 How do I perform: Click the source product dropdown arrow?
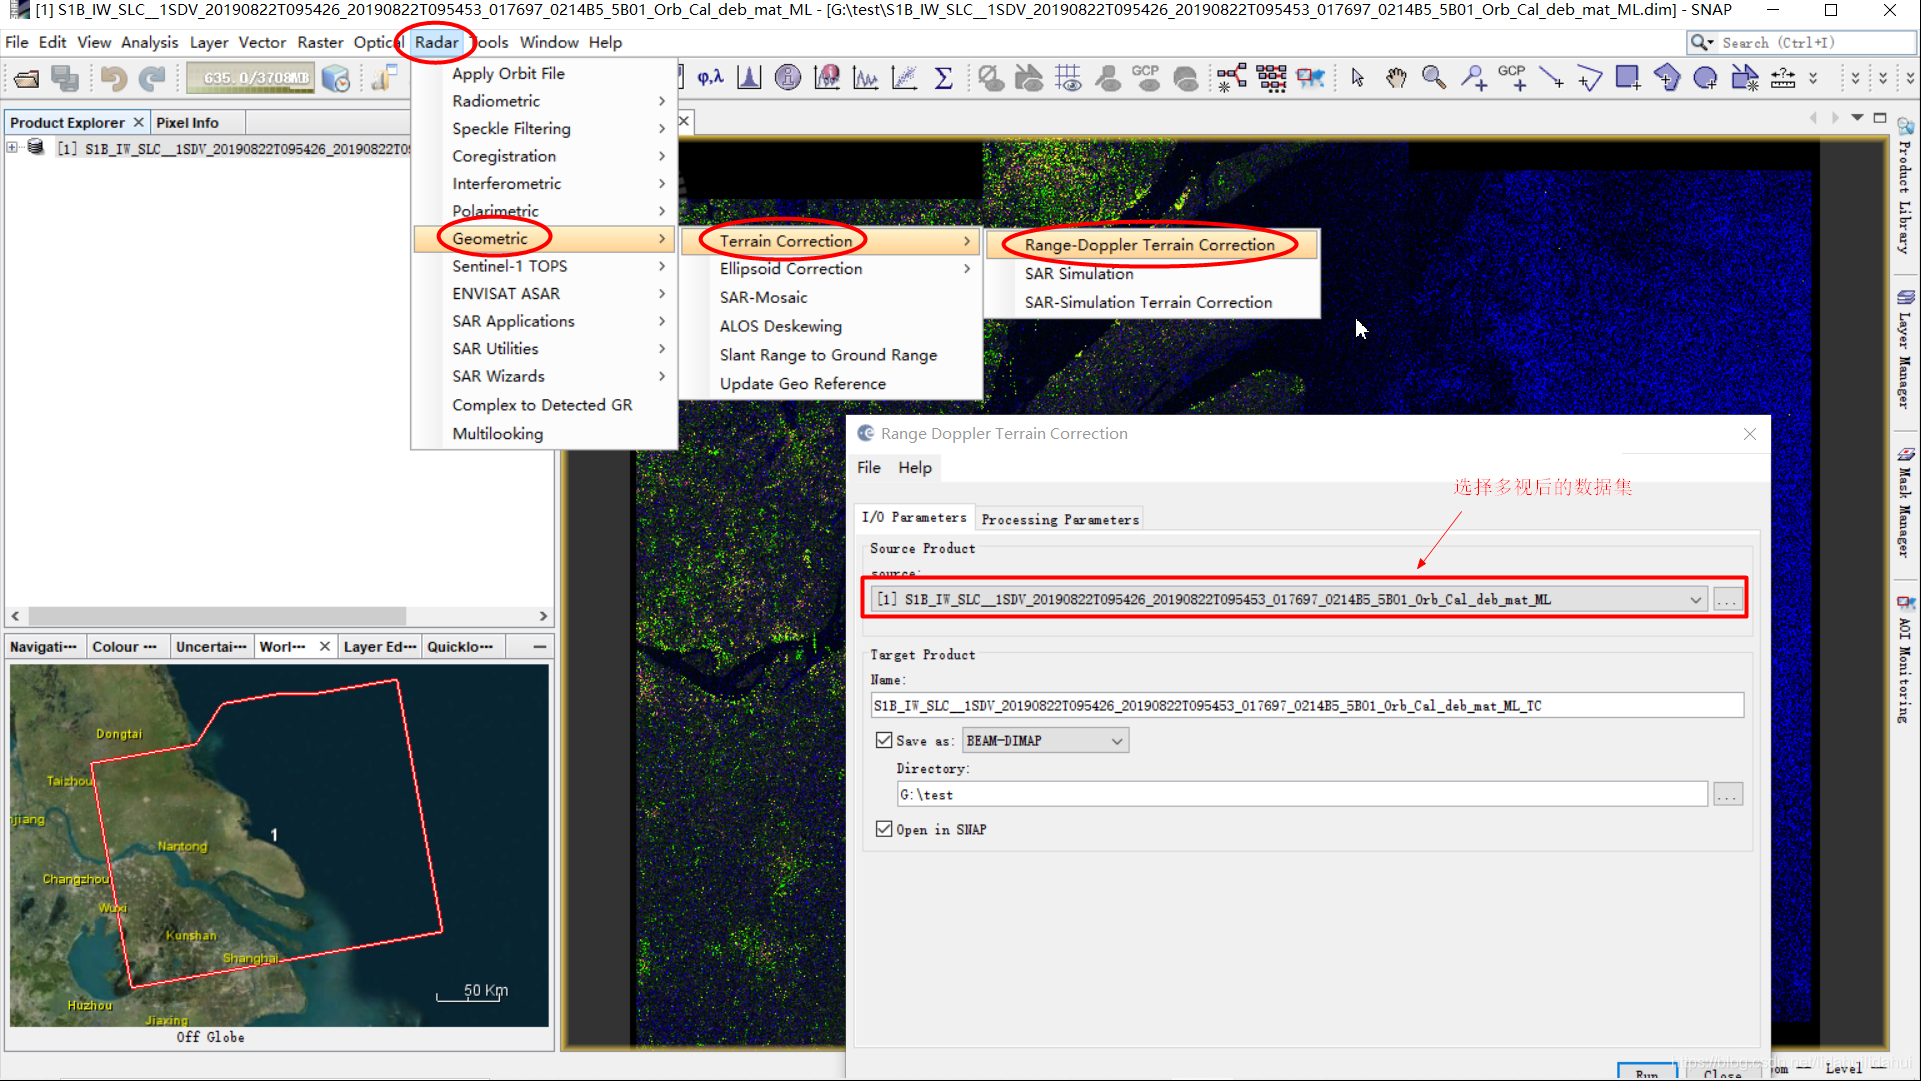(x=1695, y=598)
